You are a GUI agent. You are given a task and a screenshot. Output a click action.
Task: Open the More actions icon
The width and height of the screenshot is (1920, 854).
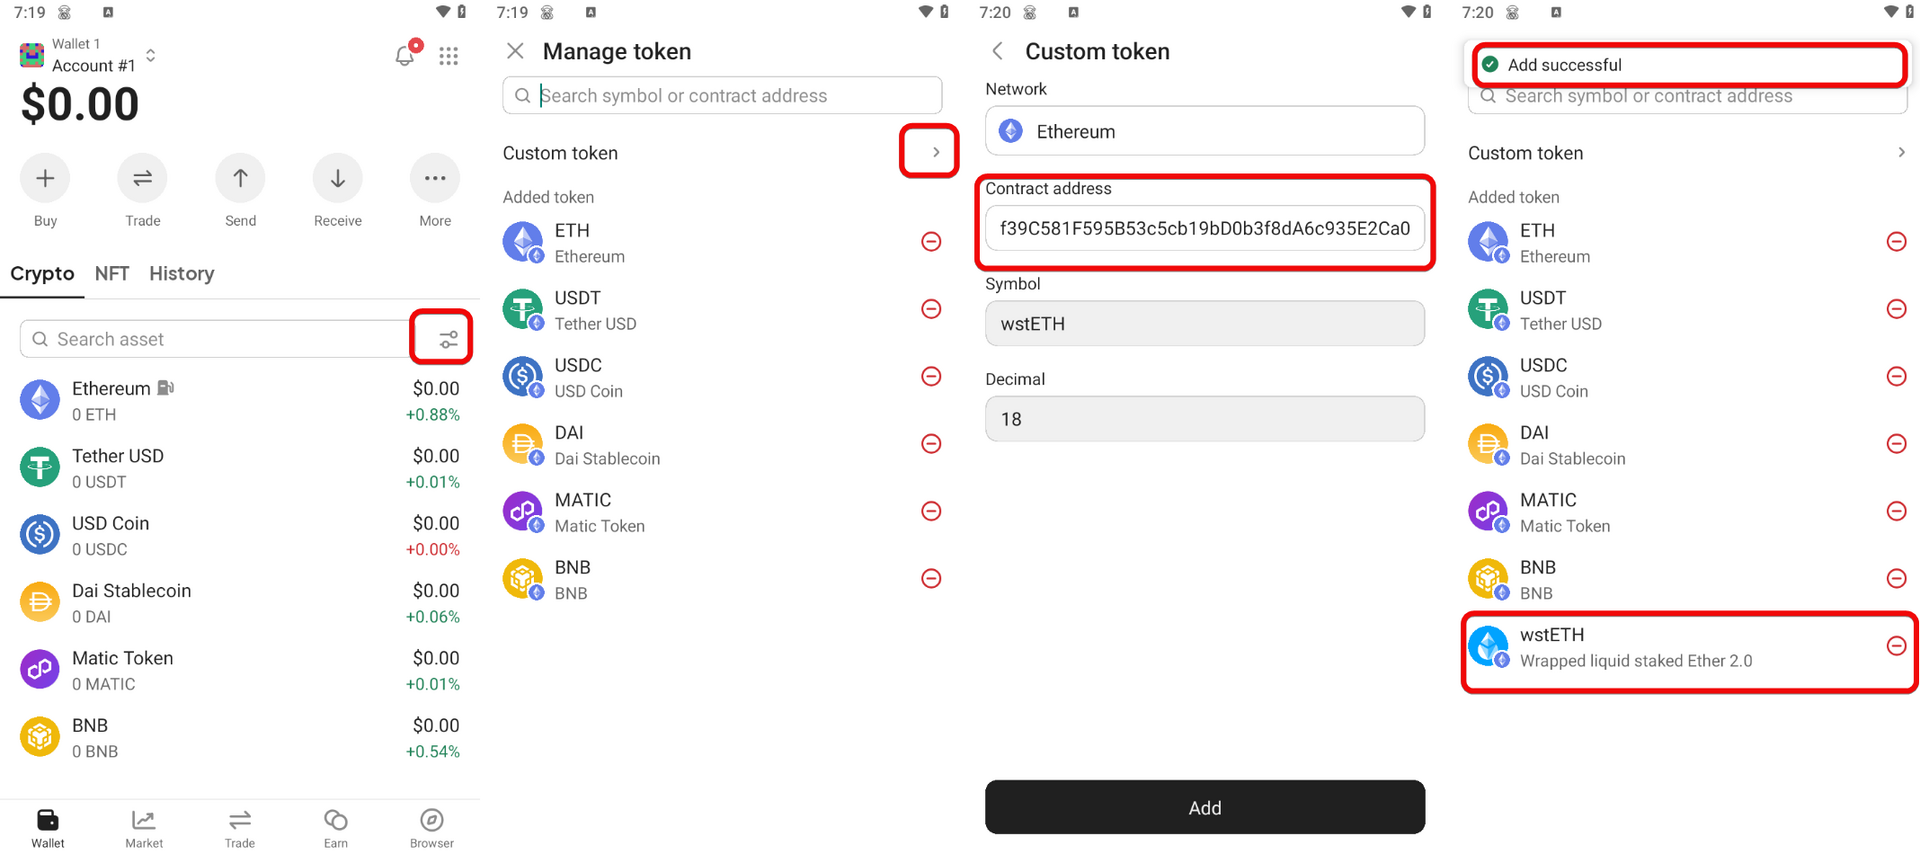point(435,179)
